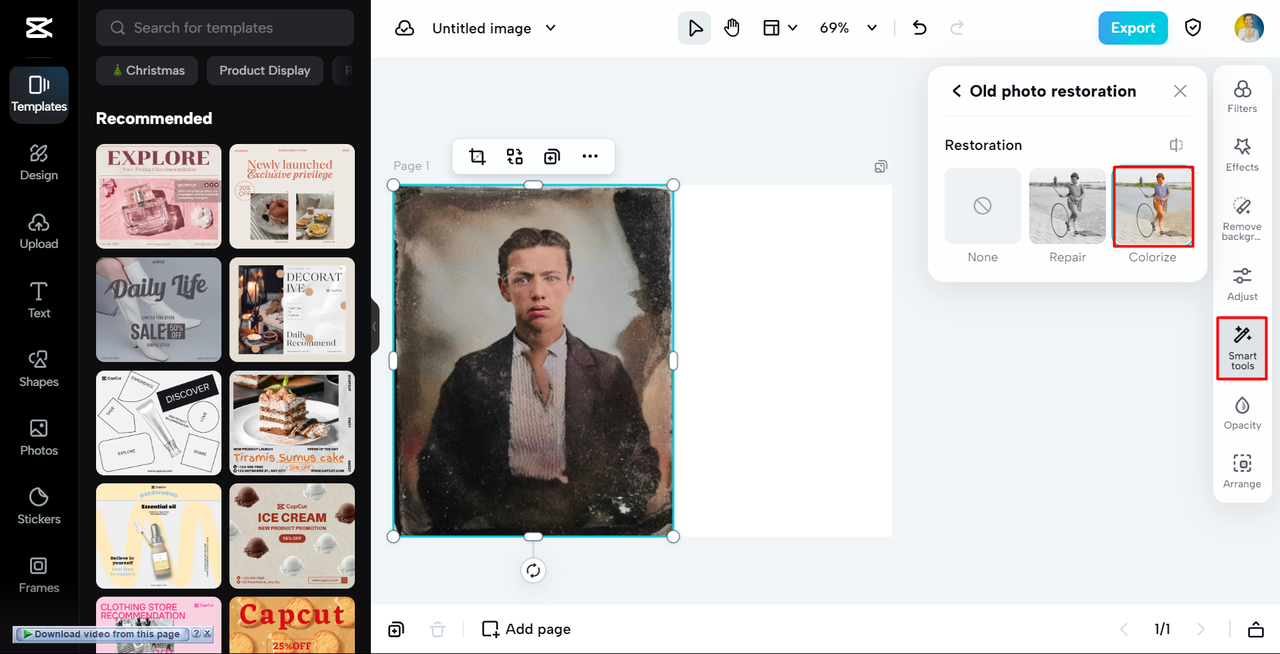Open the Remove background tool
This screenshot has width=1280, height=654.
tap(1242, 219)
